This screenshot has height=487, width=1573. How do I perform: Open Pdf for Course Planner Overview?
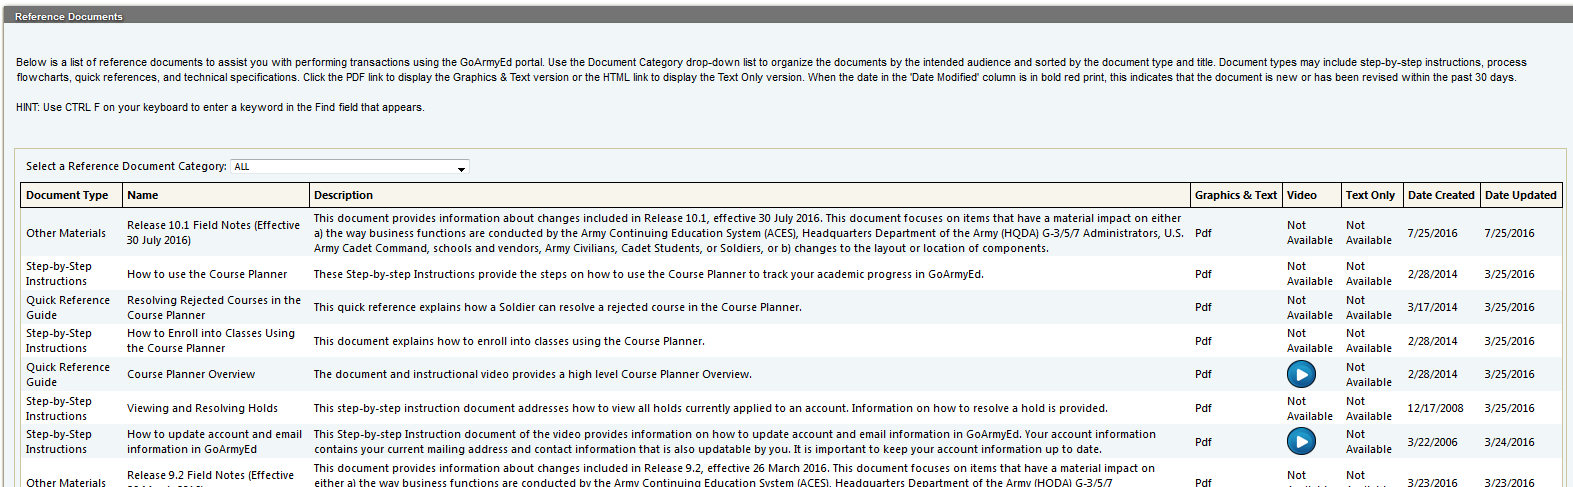click(1203, 374)
